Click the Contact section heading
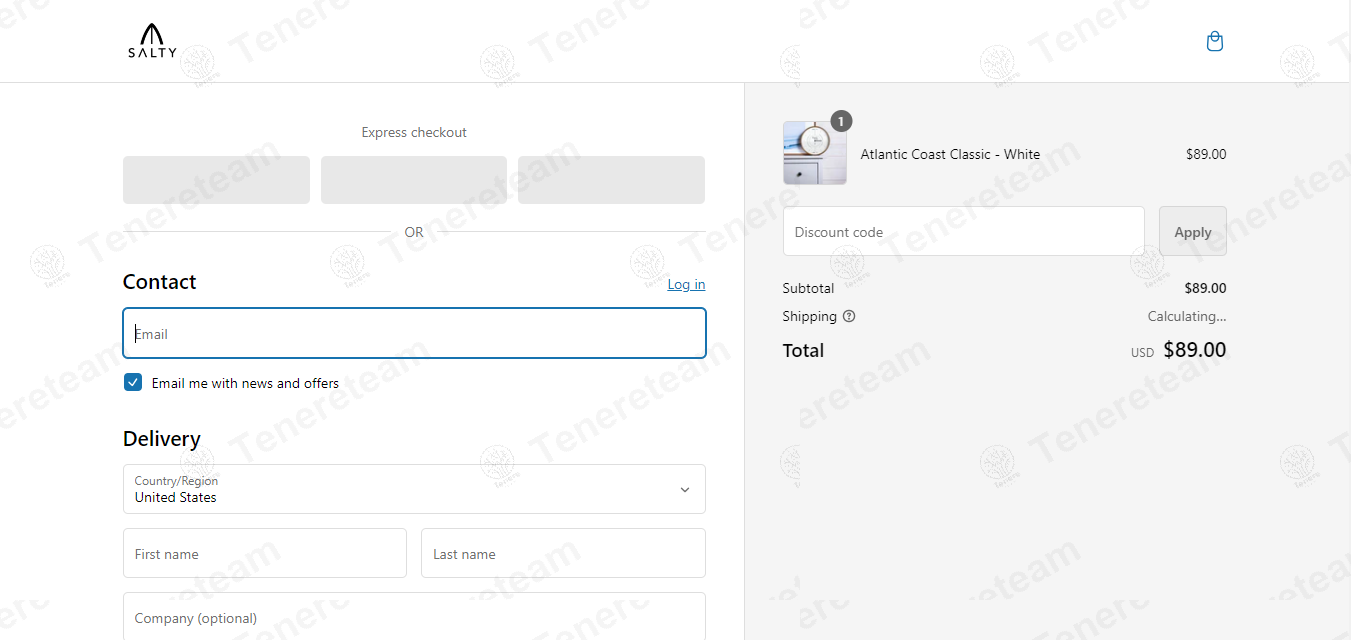 pyautogui.click(x=160, y=282)
